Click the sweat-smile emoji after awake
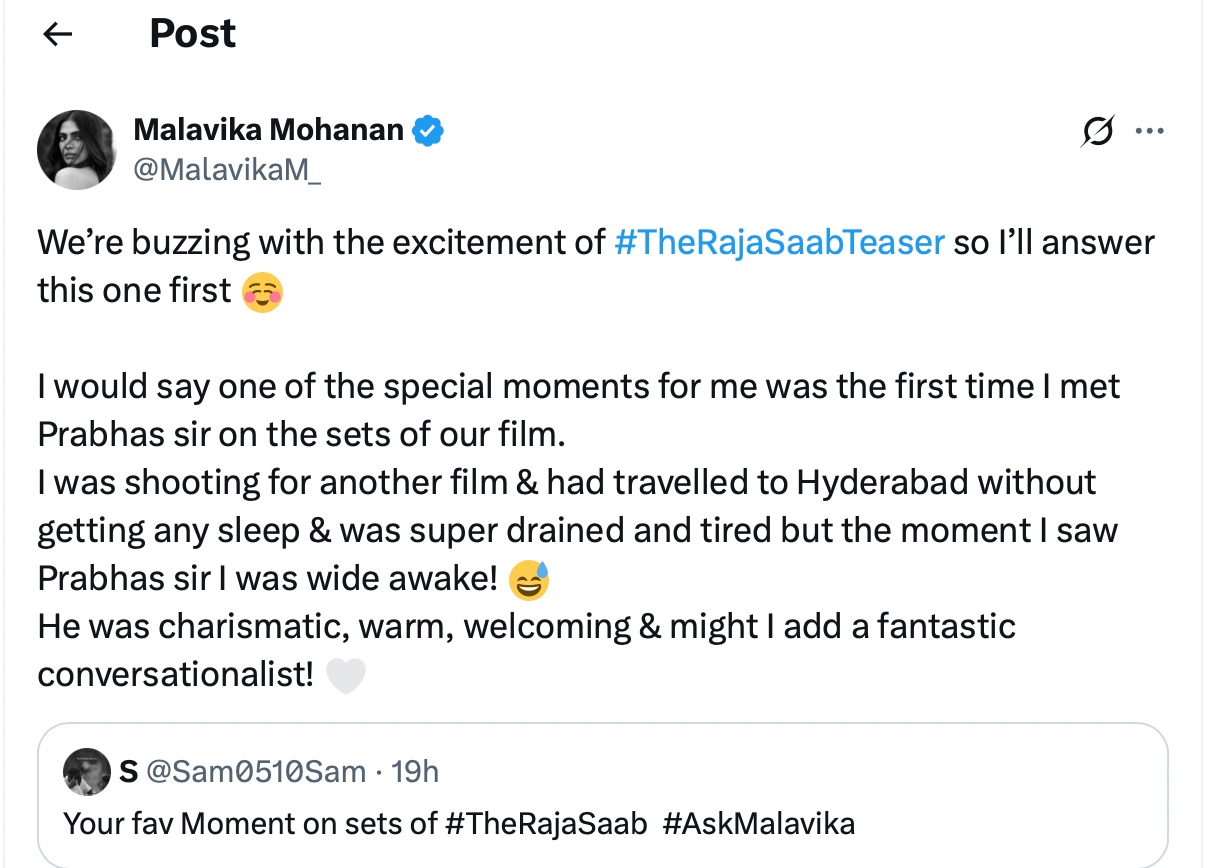This screenshot has height=868, width=1222. pos(529,581)
